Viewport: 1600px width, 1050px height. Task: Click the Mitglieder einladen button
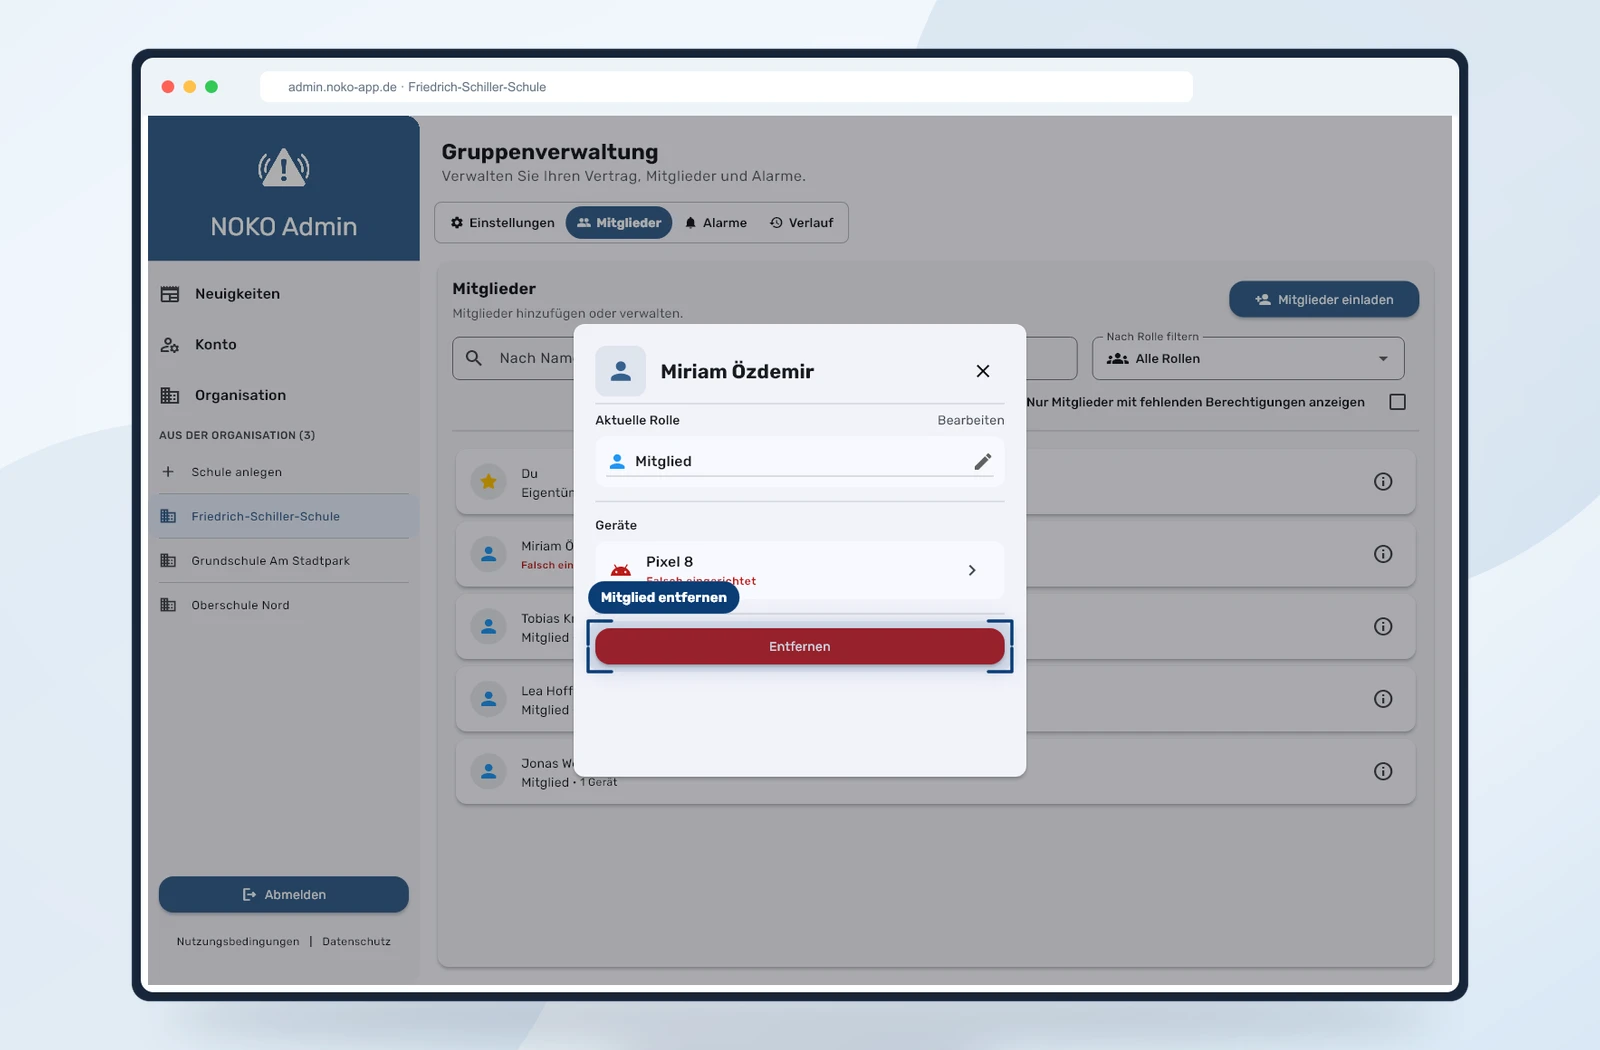[1324, 300]
